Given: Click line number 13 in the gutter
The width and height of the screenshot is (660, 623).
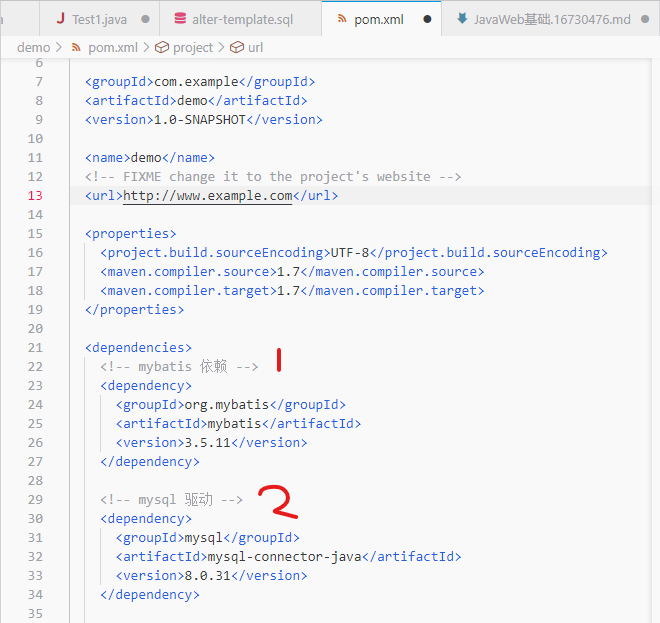Looking at the screenshot, I should click(35, 196).
